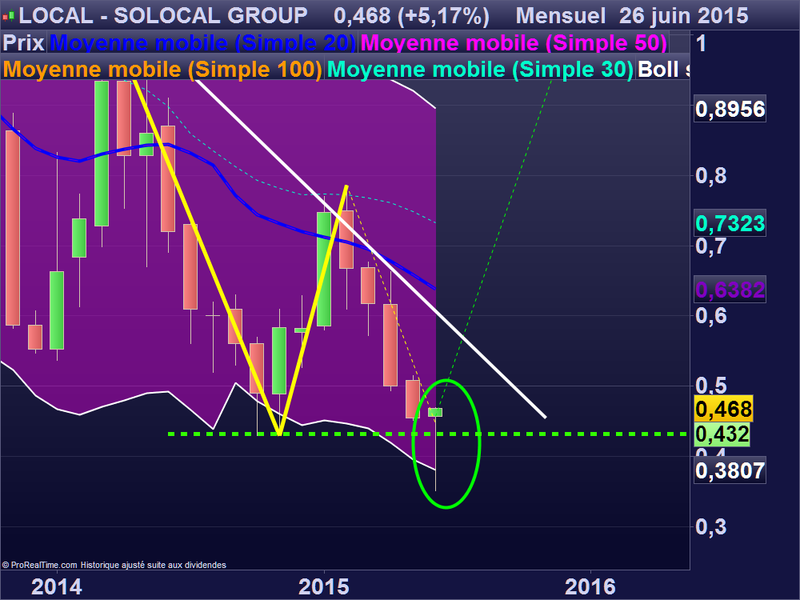Image resolution: width=800 pixels, height=600 pixels.
Task: Click the 2015 time axis label
Action: [x=324, y=587]
